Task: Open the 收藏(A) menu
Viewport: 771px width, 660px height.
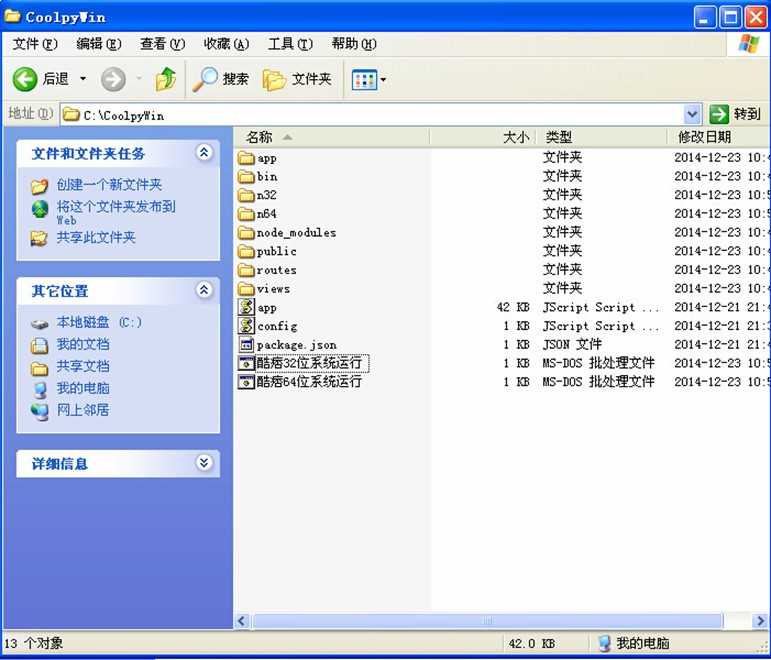Action: tap(227, 44)
